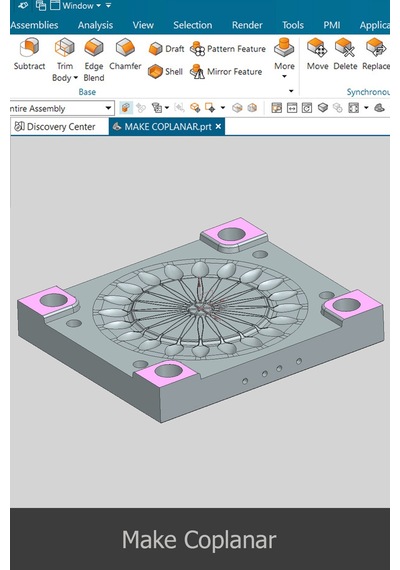Expand the arrow beside the selection filter list icon
Image resolution: width=400 pixels, height=570 pixels.
click(x=167, y=108)
